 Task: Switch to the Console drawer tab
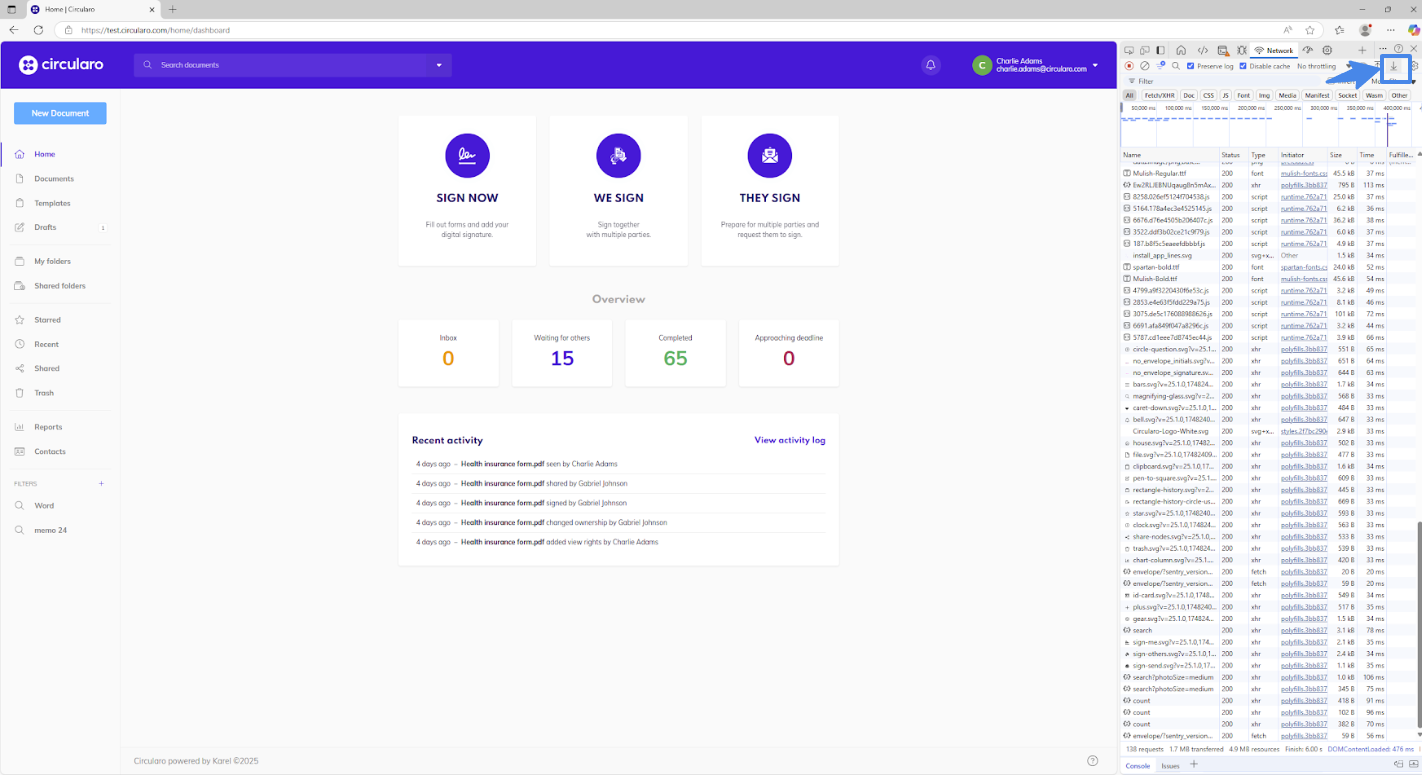1138,765
